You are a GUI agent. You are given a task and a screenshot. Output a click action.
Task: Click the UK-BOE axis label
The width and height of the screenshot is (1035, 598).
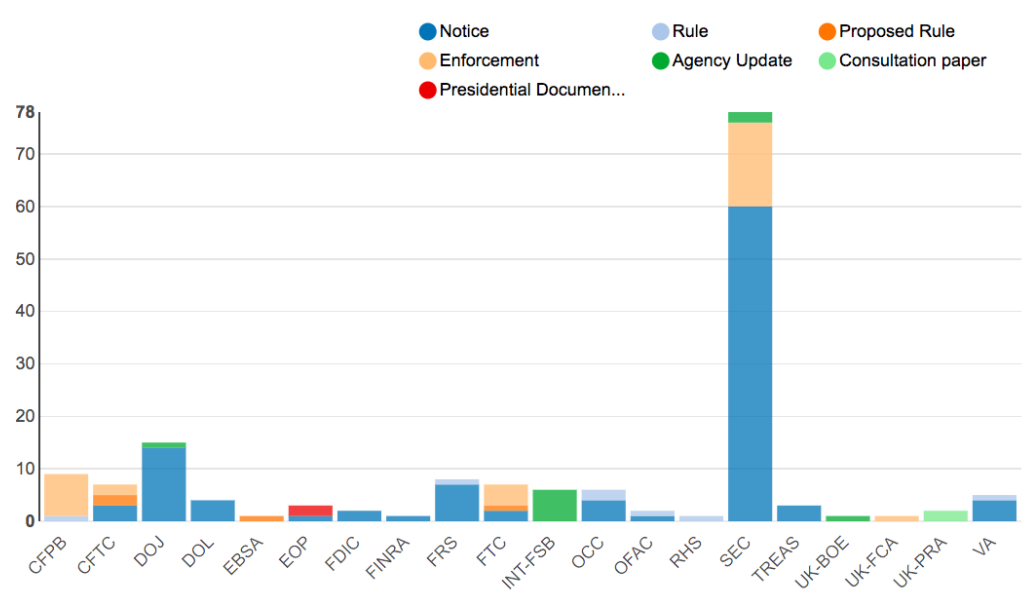pos(822,562)
